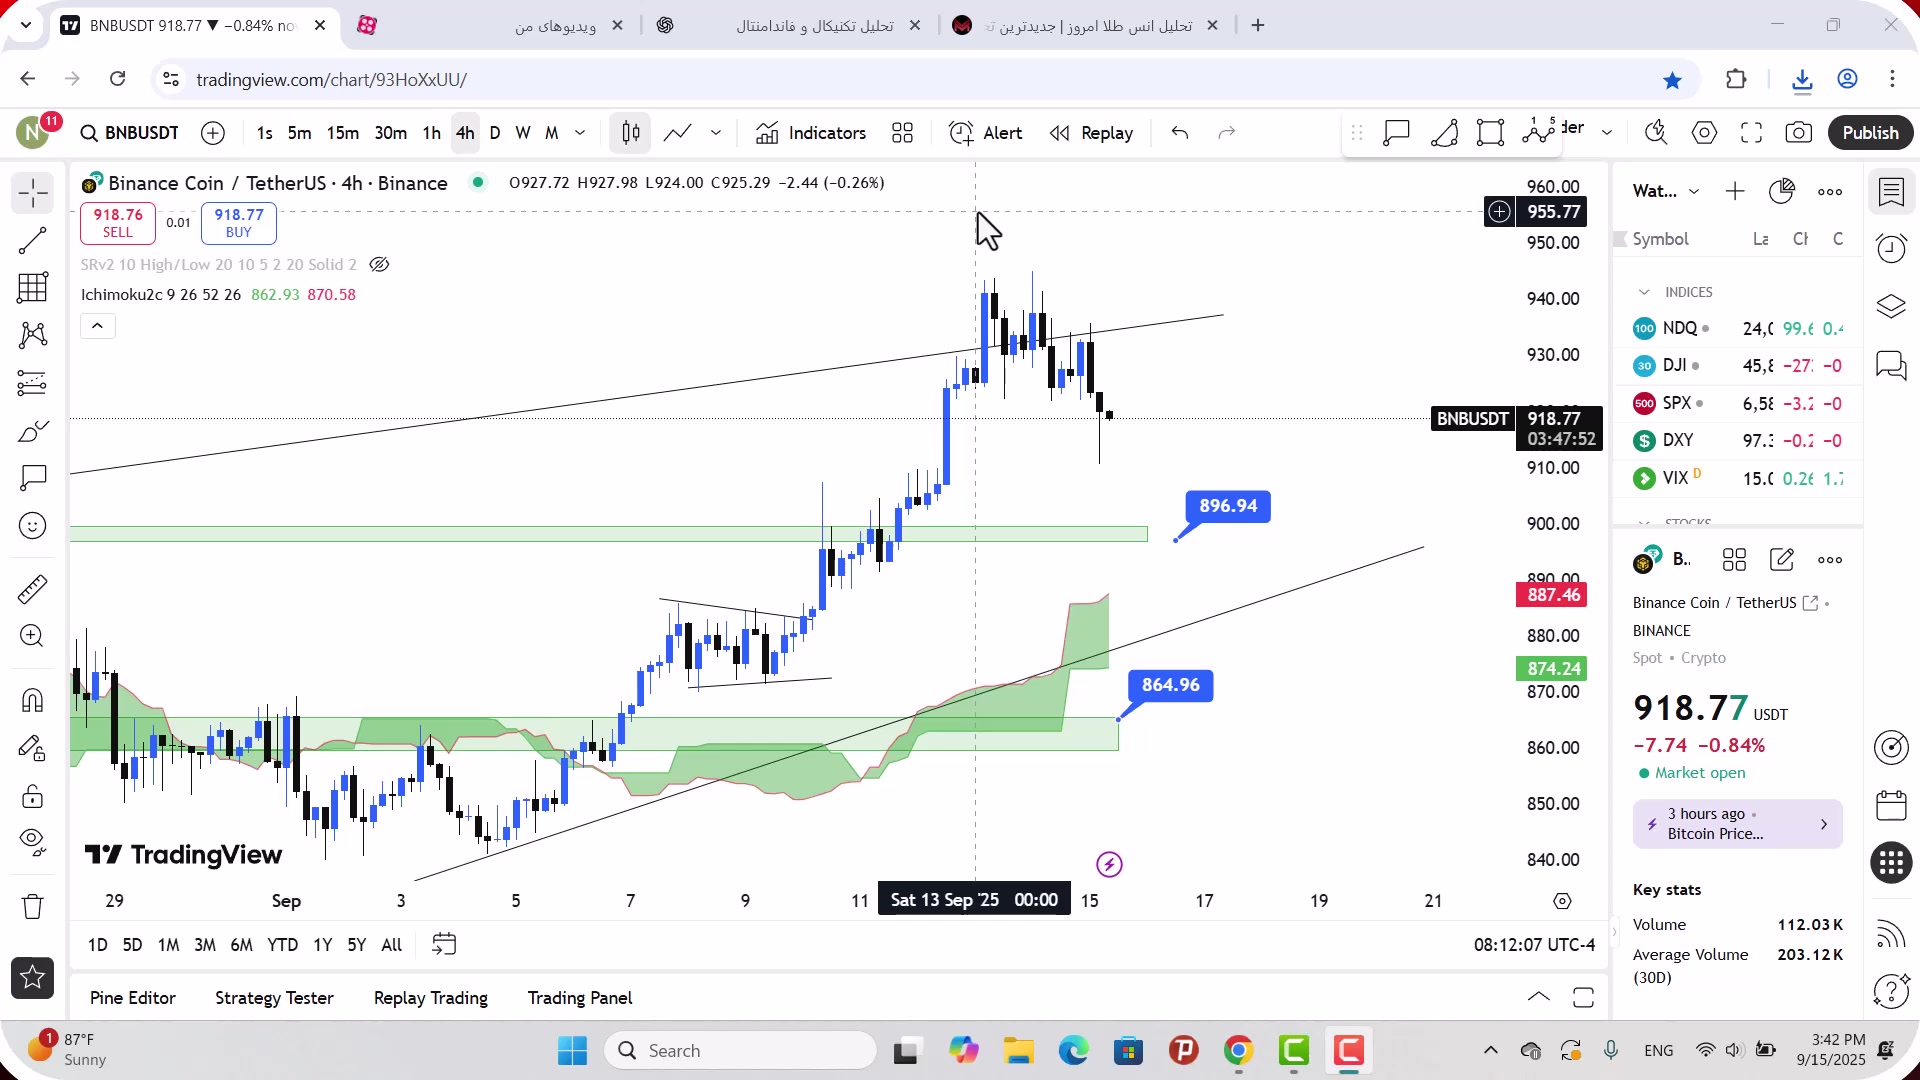
Task: Switch to the 1h timeframe
Action: 431,133
